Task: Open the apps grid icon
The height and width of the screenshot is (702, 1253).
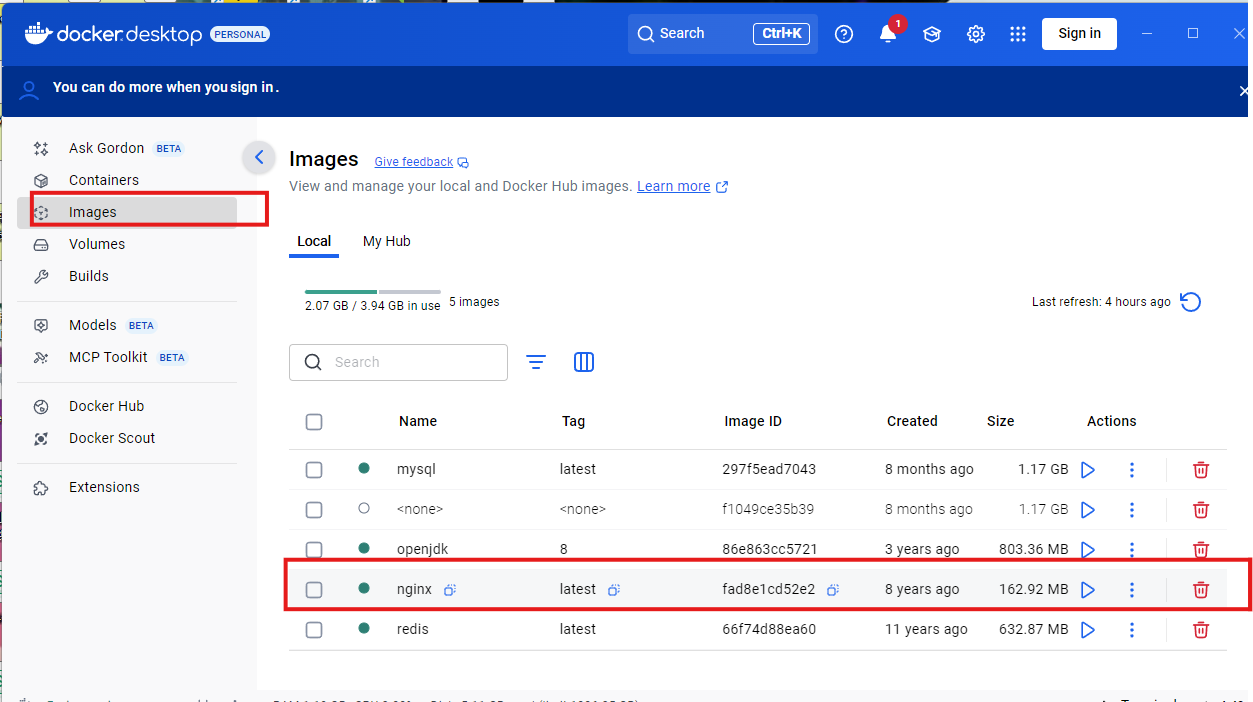Action: pos(1018,34)
